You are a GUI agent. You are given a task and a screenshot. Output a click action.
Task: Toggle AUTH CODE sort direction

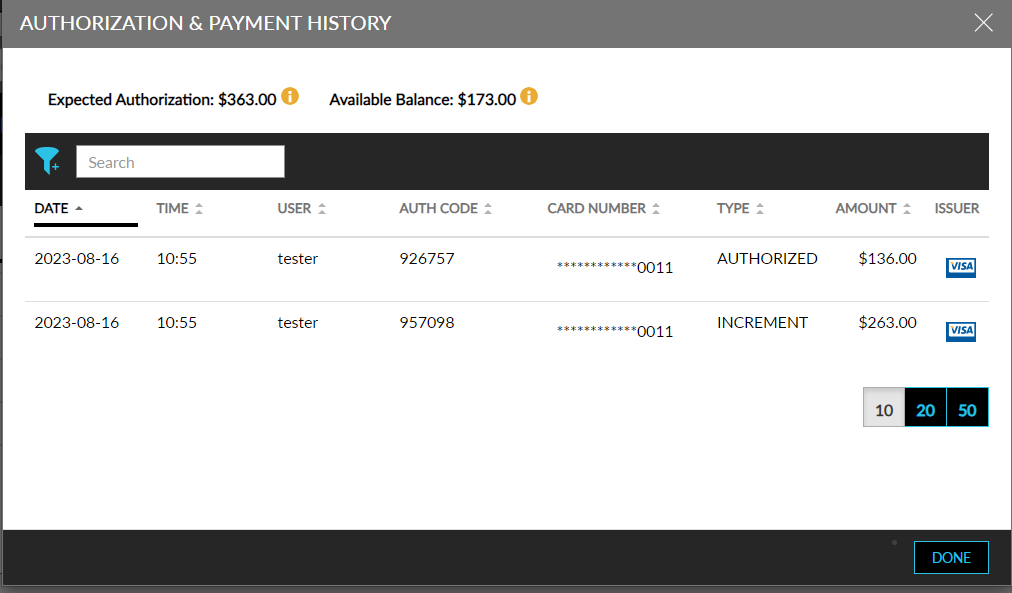[x=487, y=208]
